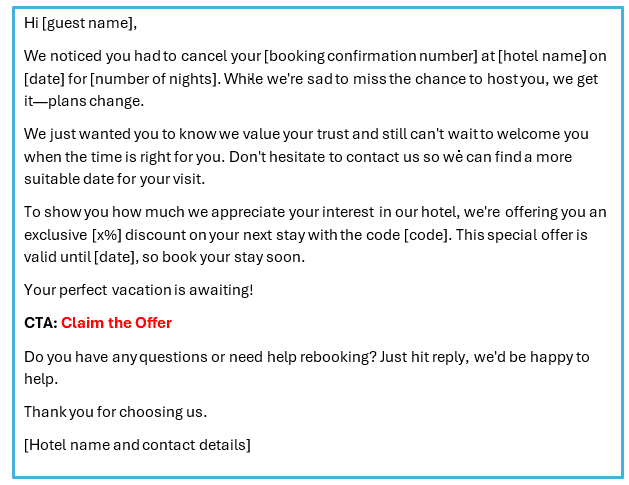The width and height of the screenshot is (629, 485).
Task: Click 'suitable date for your visit.' line
Action: tap(114, 179)
